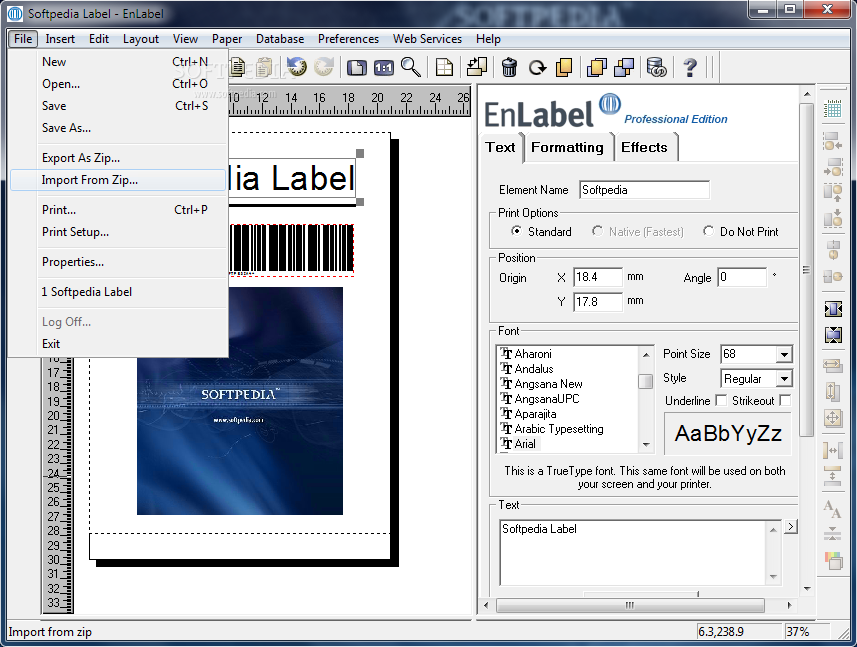Enable the Underline checkbox
857x647 pixels.
pos(721,401)
